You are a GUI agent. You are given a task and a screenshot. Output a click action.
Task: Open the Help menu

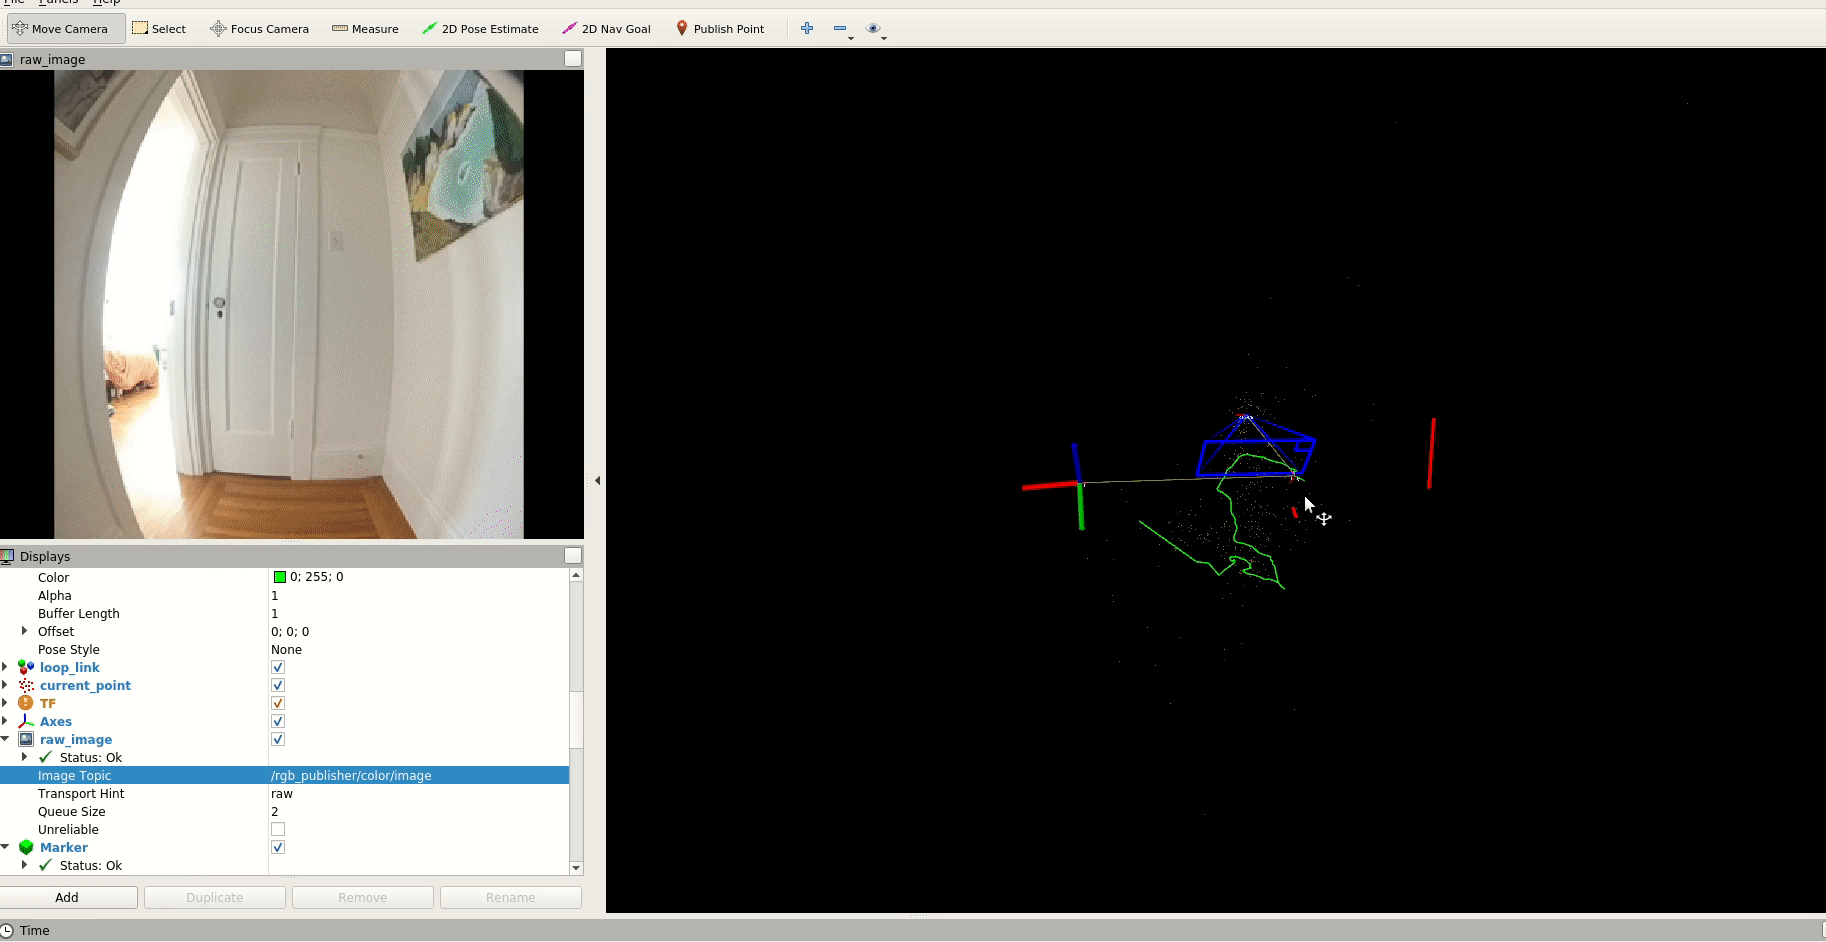tap(106, 2)
